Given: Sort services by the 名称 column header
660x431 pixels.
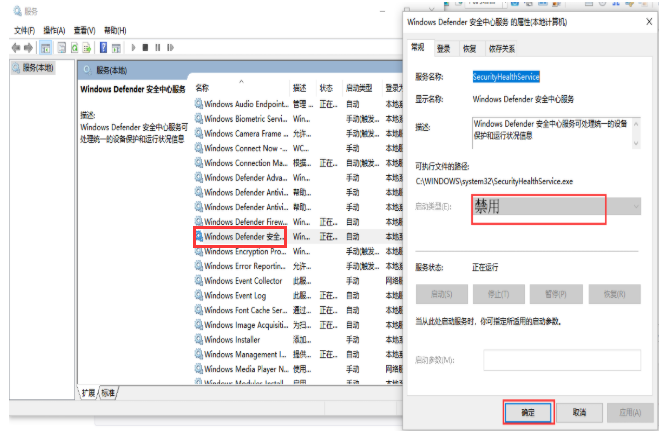Looking at the screenshot, I should pos(241,88).
